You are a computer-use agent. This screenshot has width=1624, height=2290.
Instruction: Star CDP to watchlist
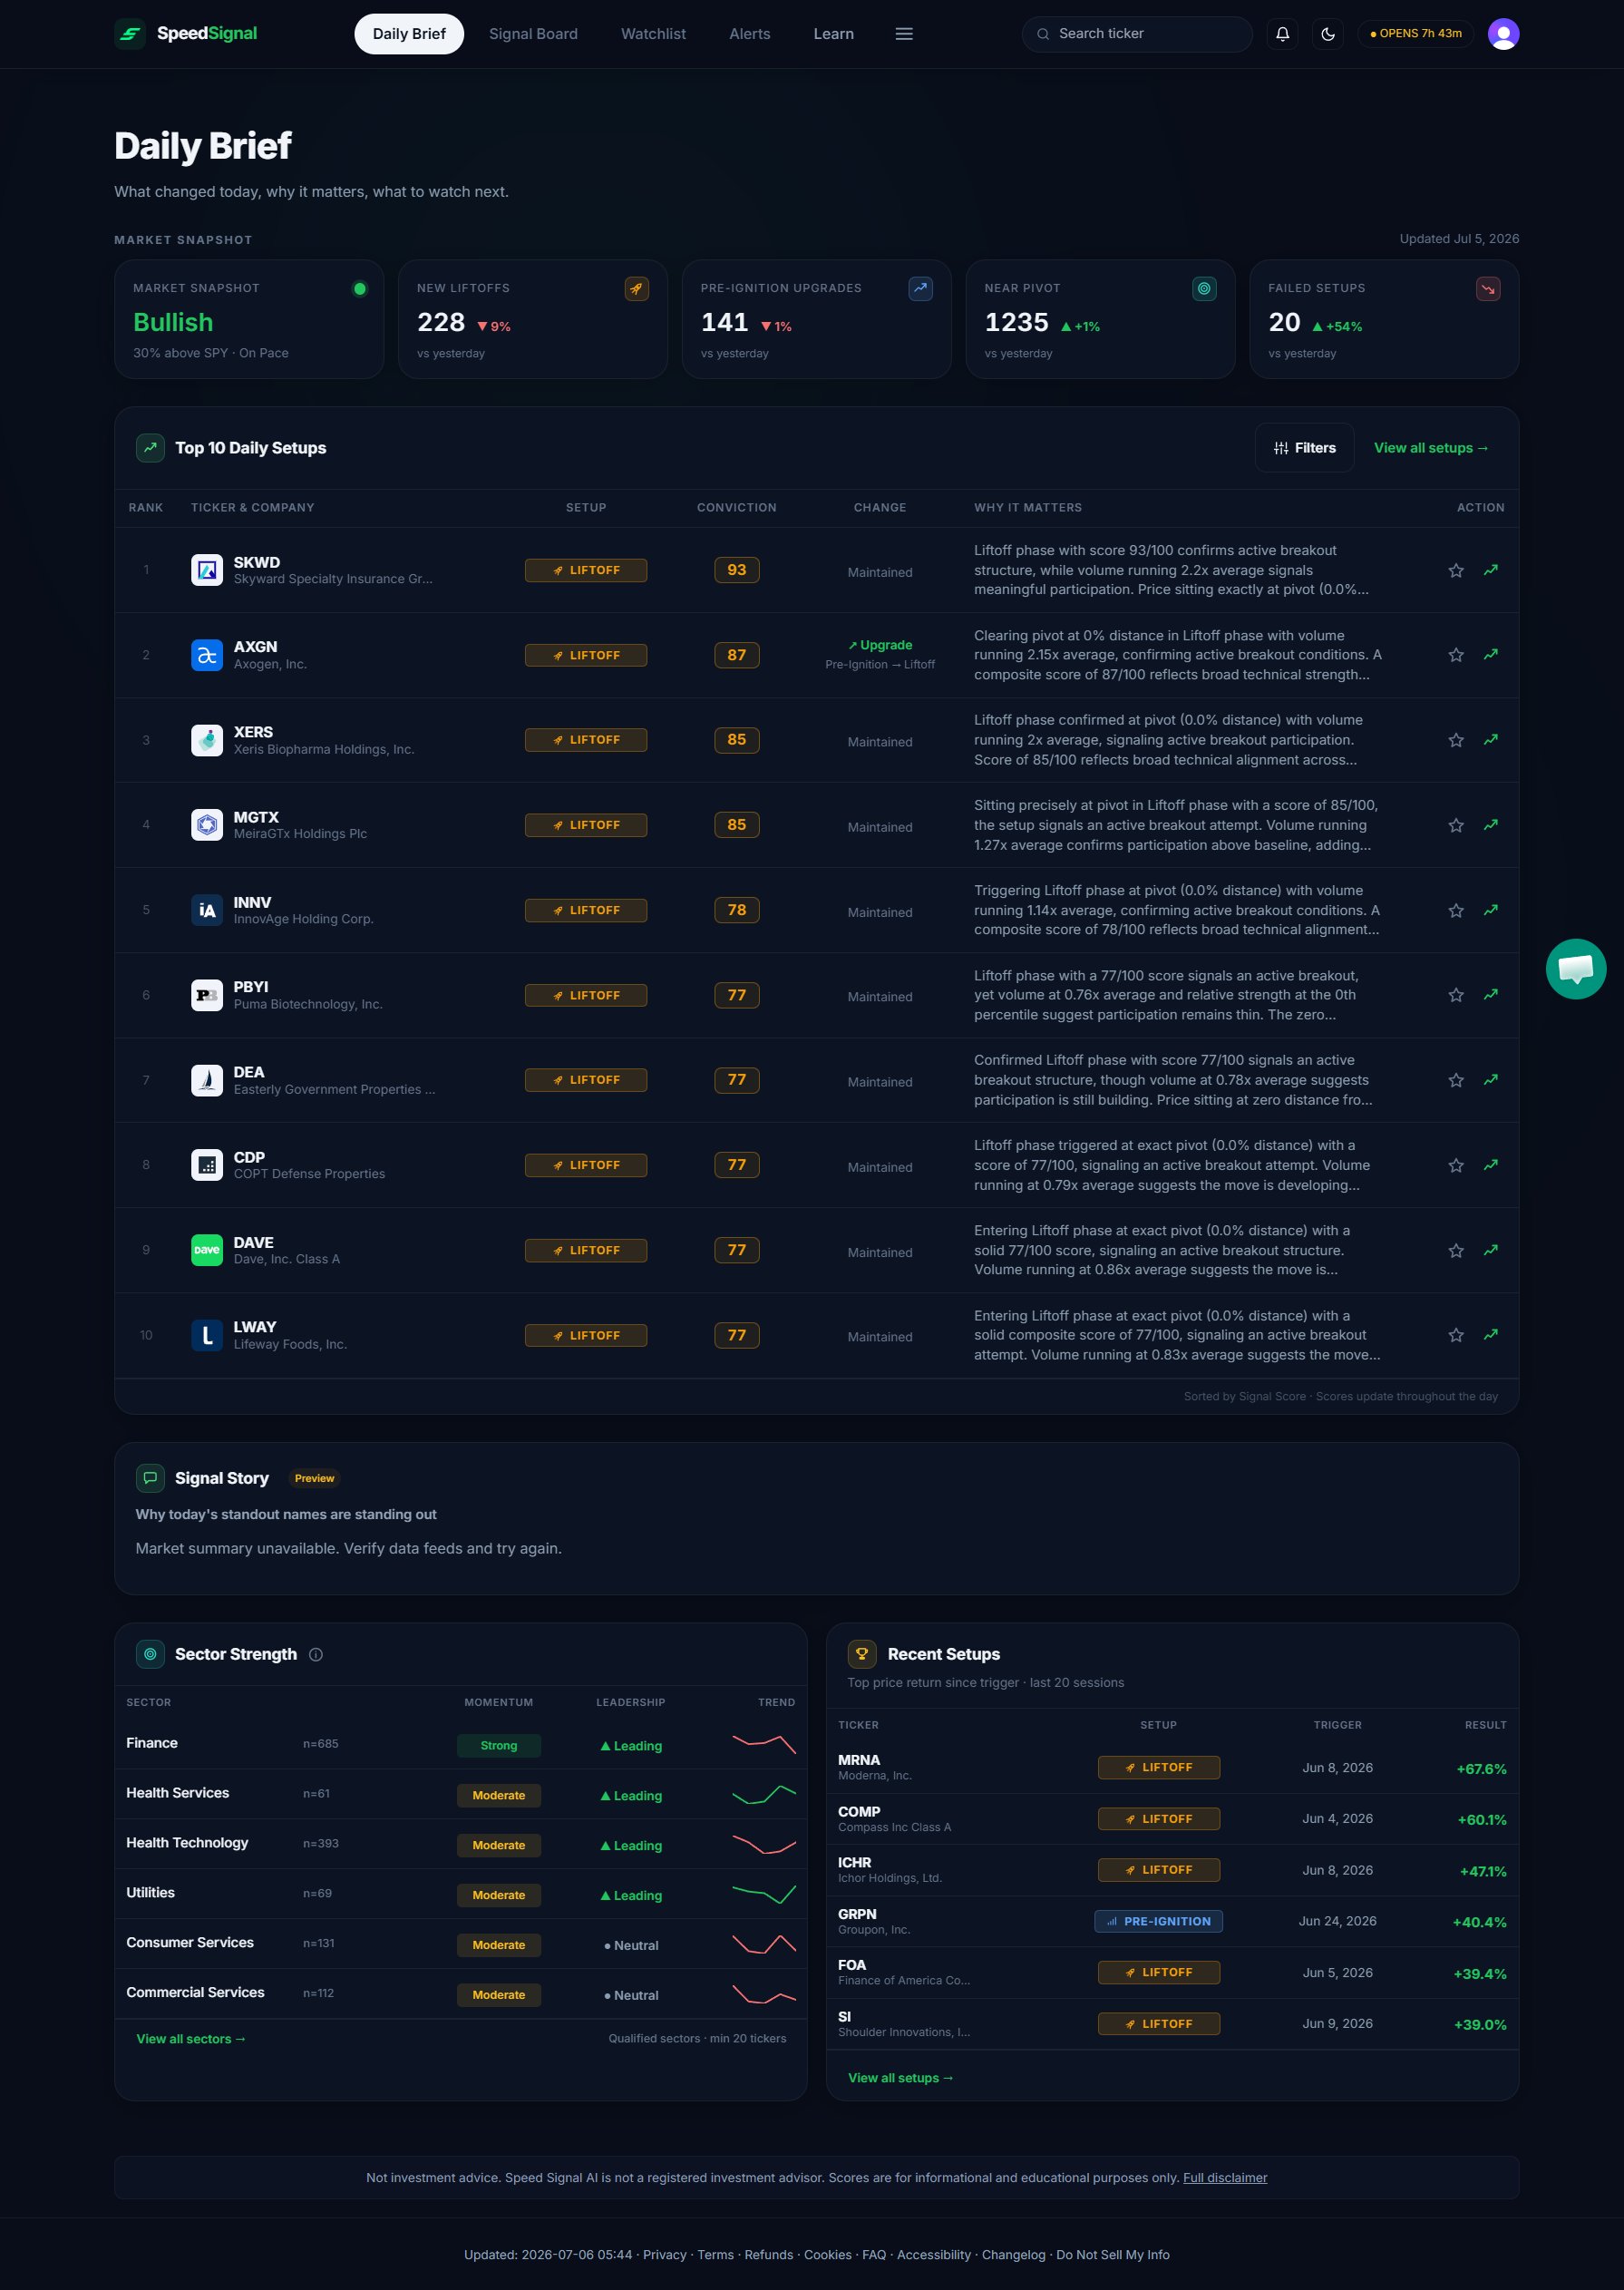[1456, 1165]
